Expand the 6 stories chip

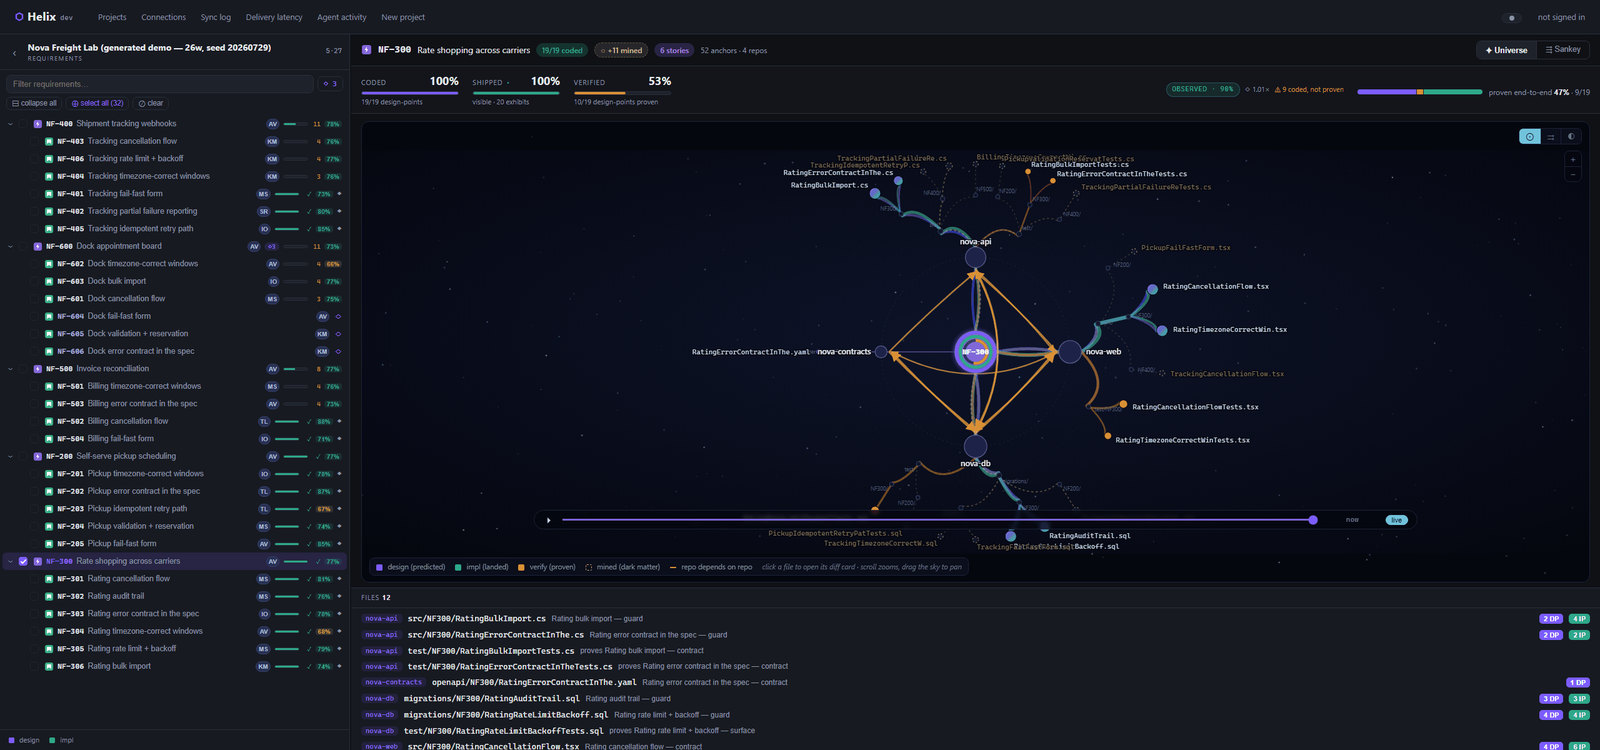pos(674,50)
